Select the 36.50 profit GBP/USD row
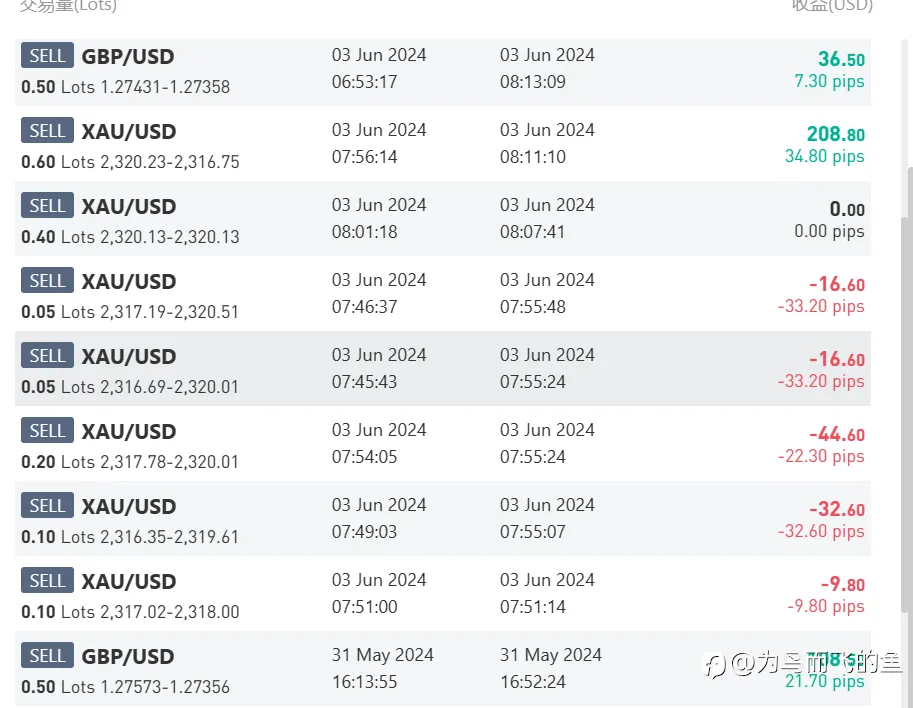Image resolution: width=913 pixels, height=708 pixels. 443,72
